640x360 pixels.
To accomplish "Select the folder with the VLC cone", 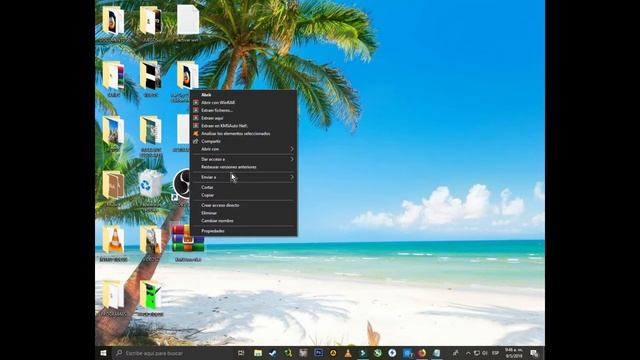I will pos(113,239).
